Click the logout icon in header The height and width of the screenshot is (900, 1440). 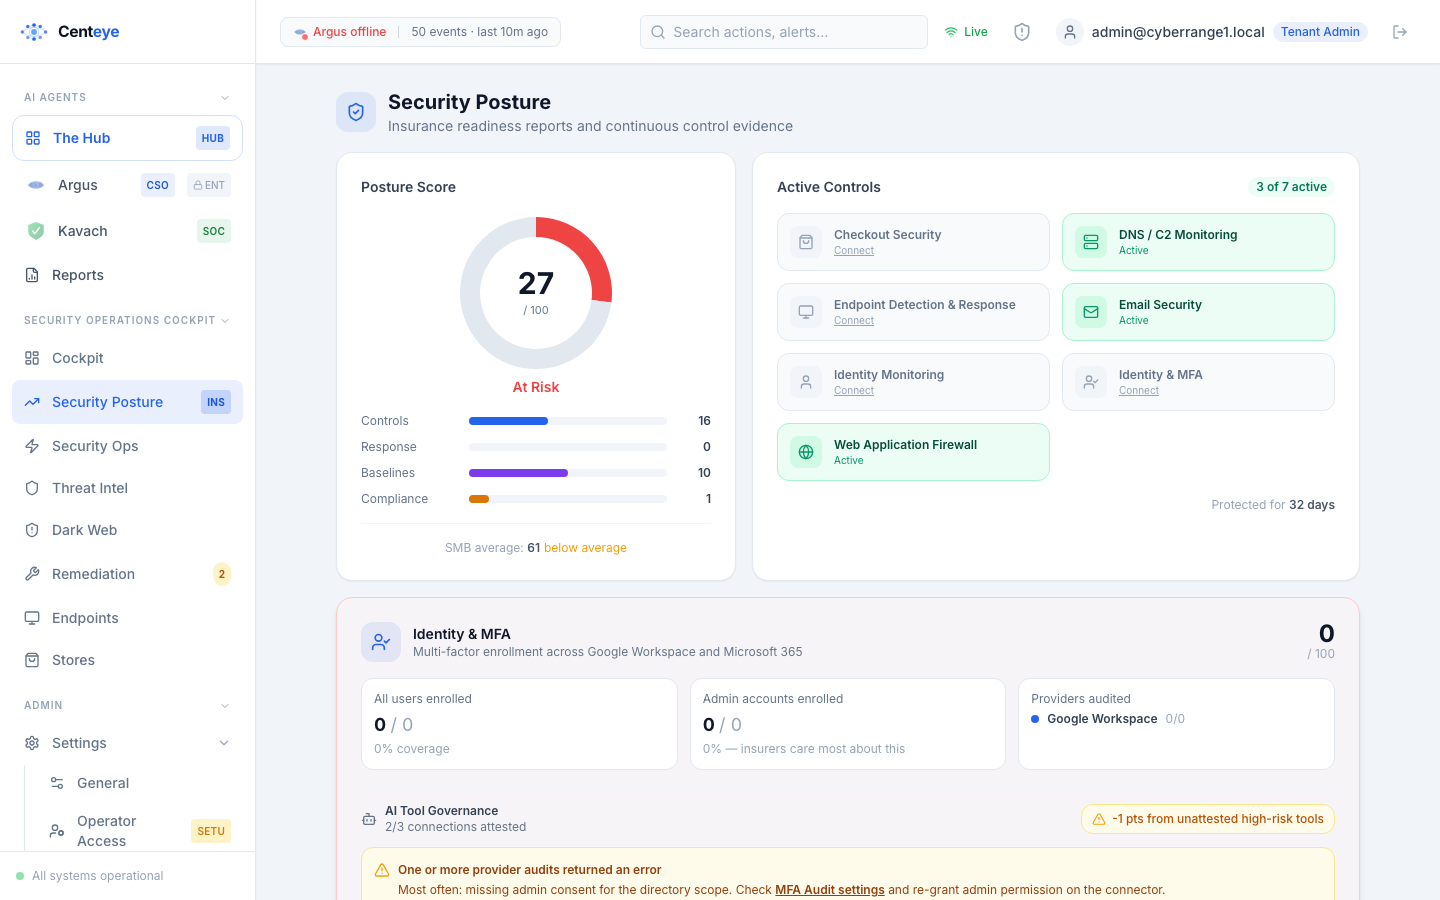coord(1400,32)
